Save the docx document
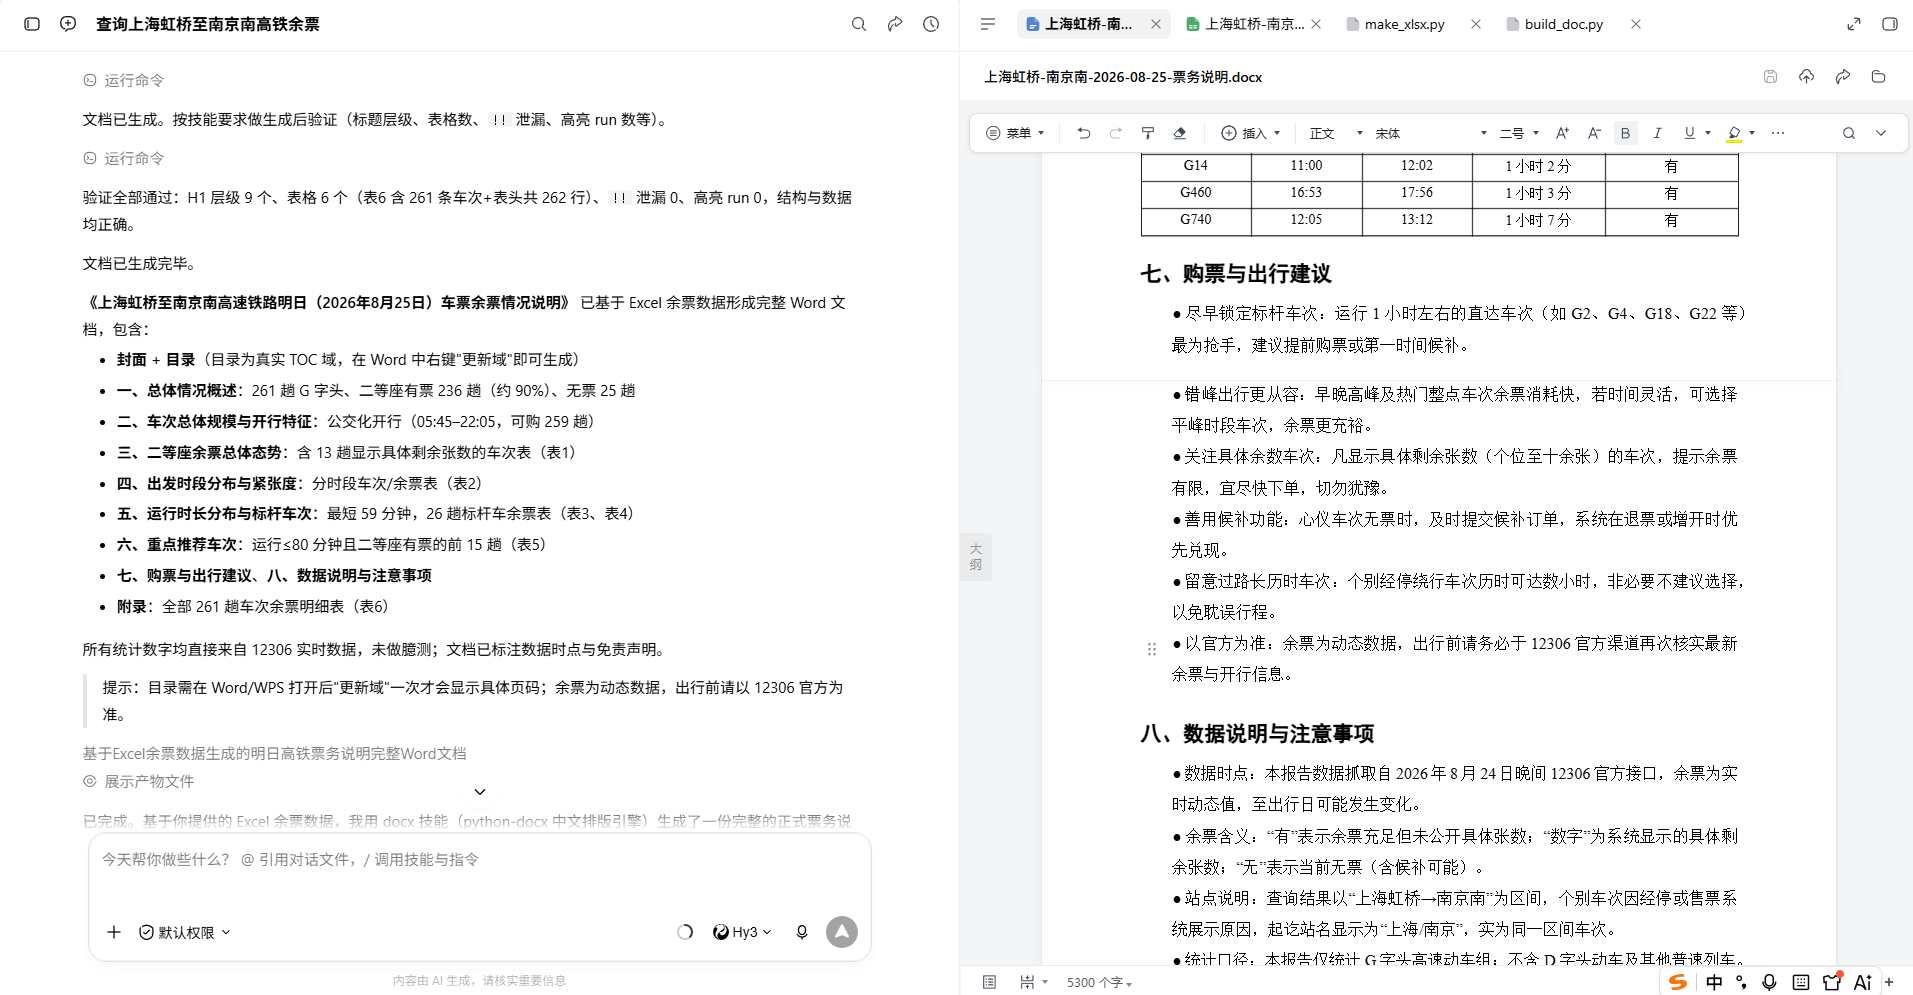This screenshot has width=1913, height=995. coord(1770,77)
